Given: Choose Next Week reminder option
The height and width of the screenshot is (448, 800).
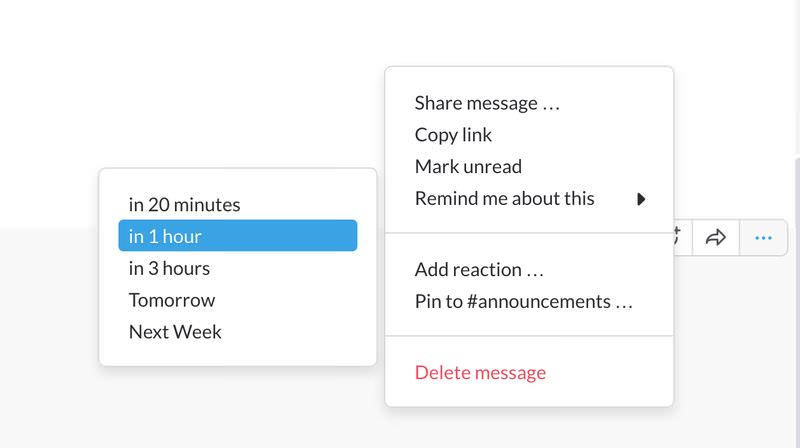Looking at the screenshot, I should pyautogui.click(x=175, y=332).
